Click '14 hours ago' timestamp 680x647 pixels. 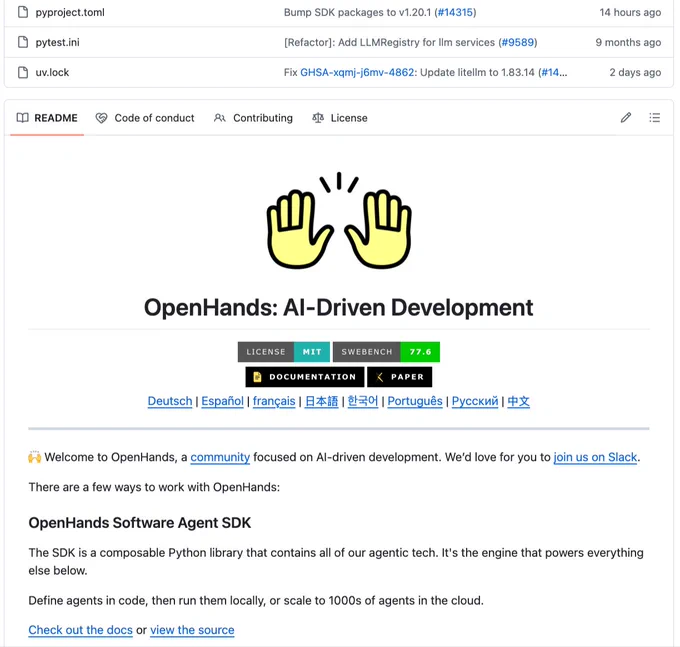630,12
